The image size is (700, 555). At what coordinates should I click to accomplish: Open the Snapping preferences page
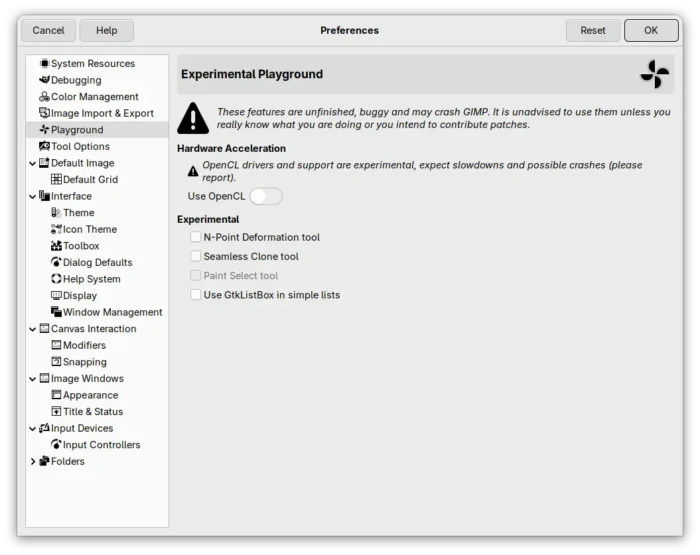coord(84,362)
